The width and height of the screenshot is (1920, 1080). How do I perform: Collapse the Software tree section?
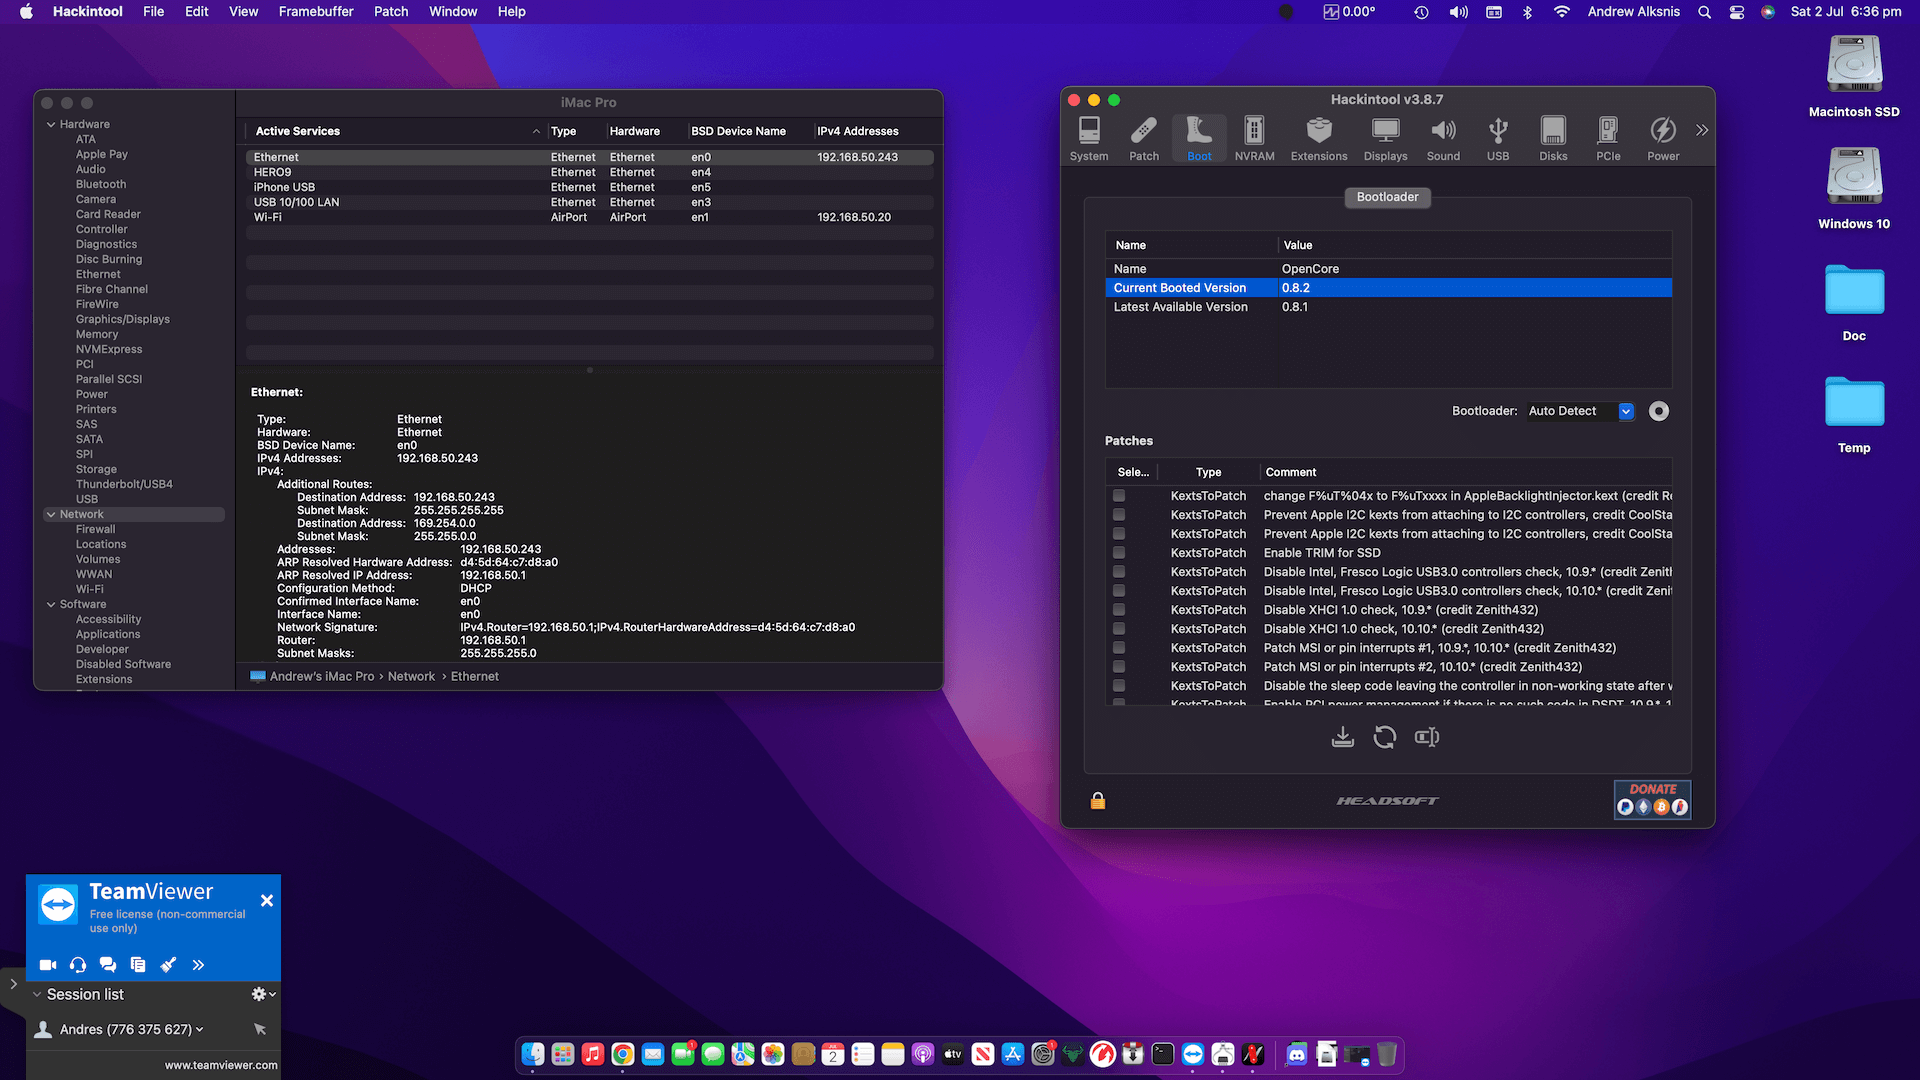coord(51,604)
